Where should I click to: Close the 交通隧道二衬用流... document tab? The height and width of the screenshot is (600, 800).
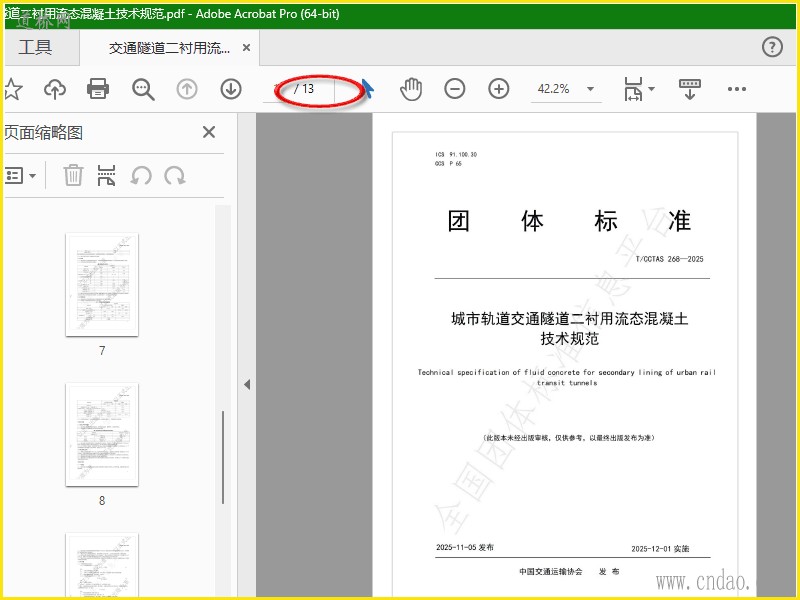[246, 47]
